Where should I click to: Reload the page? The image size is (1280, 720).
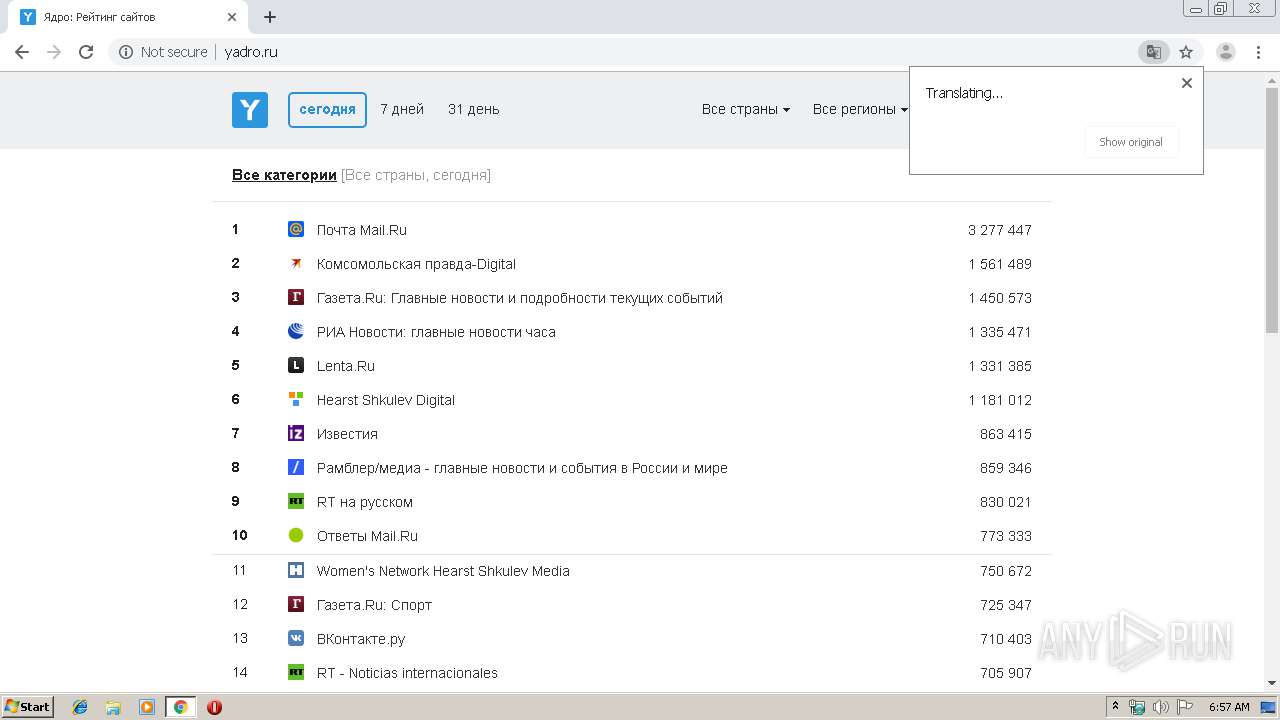[86, 52]
